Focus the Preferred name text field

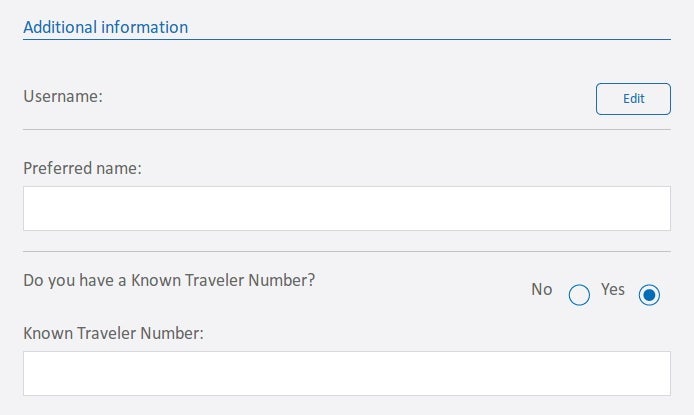[346, 208]
